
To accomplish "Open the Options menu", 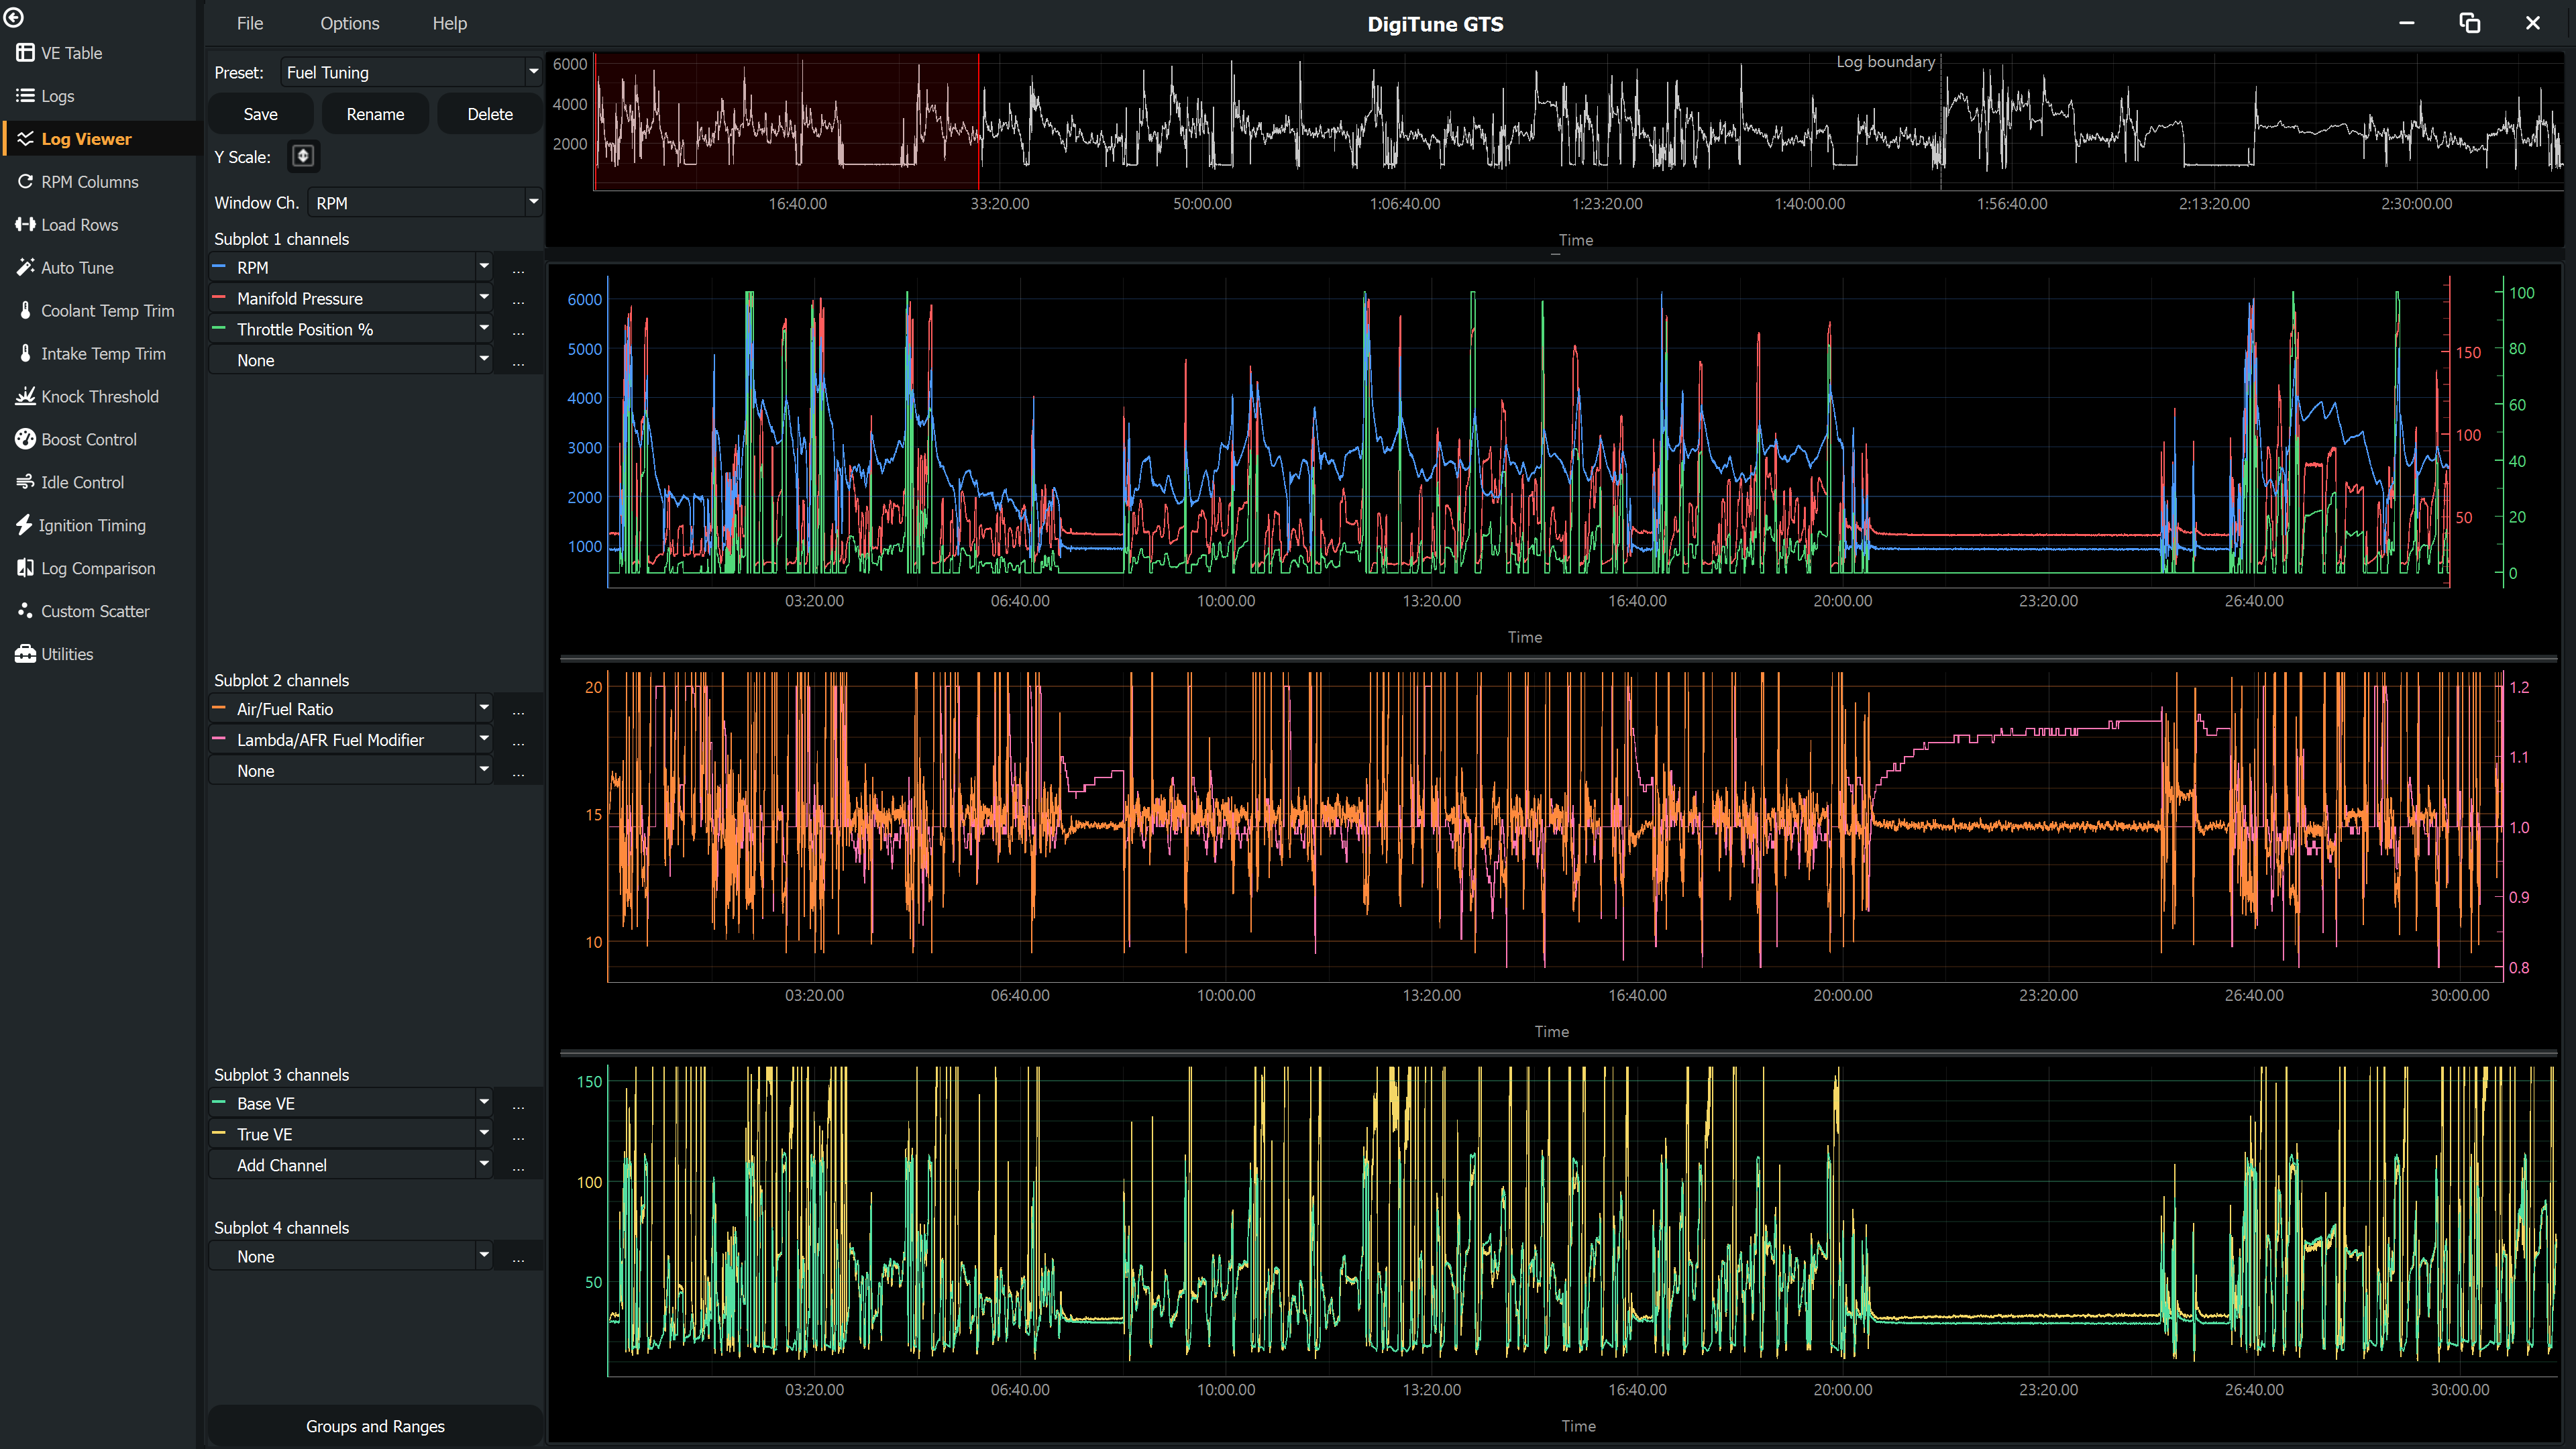I will pos(350,23).
